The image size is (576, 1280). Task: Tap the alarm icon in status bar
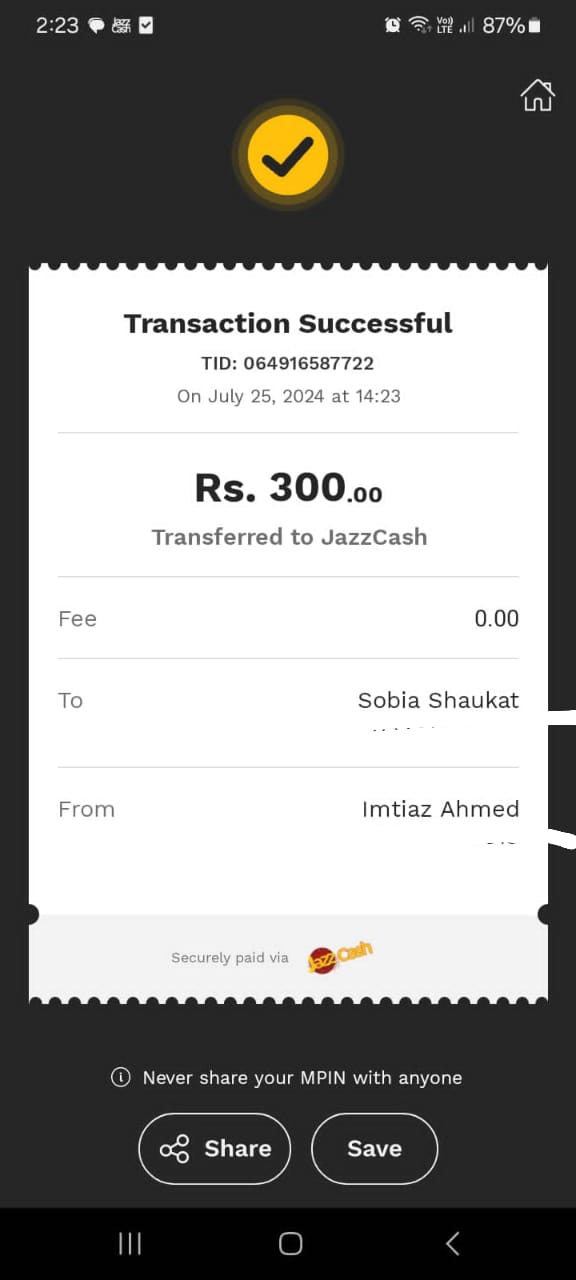393,26
